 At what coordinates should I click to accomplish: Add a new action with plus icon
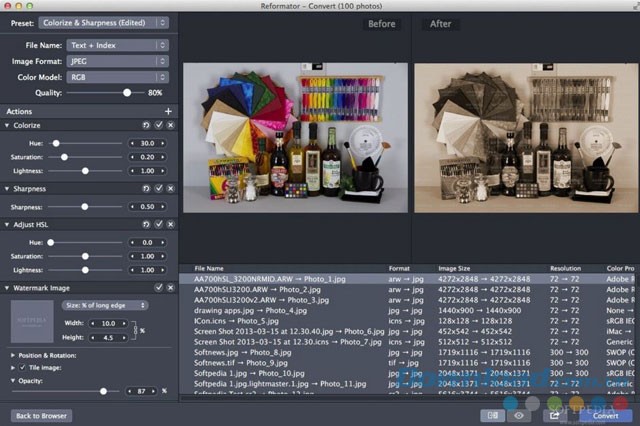pos(168,111)
